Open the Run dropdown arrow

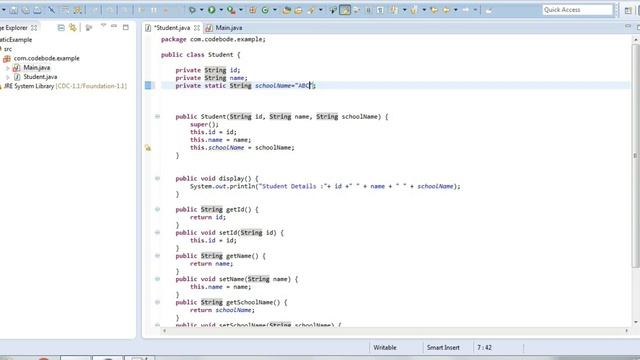[221, 10]
